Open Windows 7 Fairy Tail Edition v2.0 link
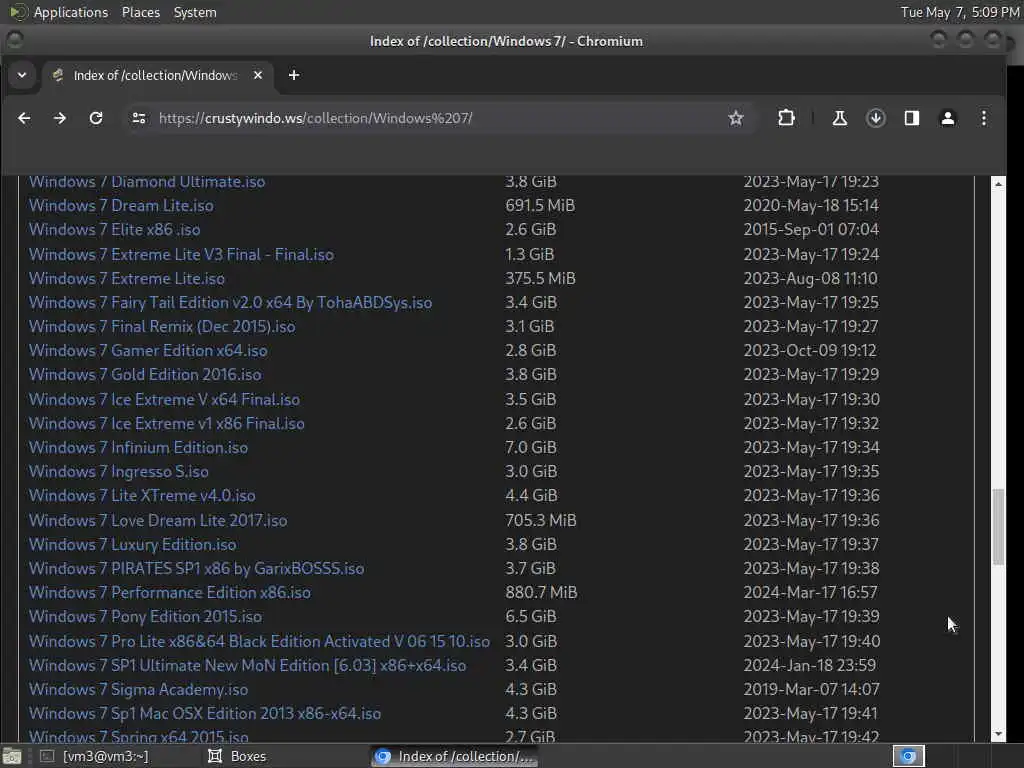Viewport: 1024px width, 768px height. [231, 303]
